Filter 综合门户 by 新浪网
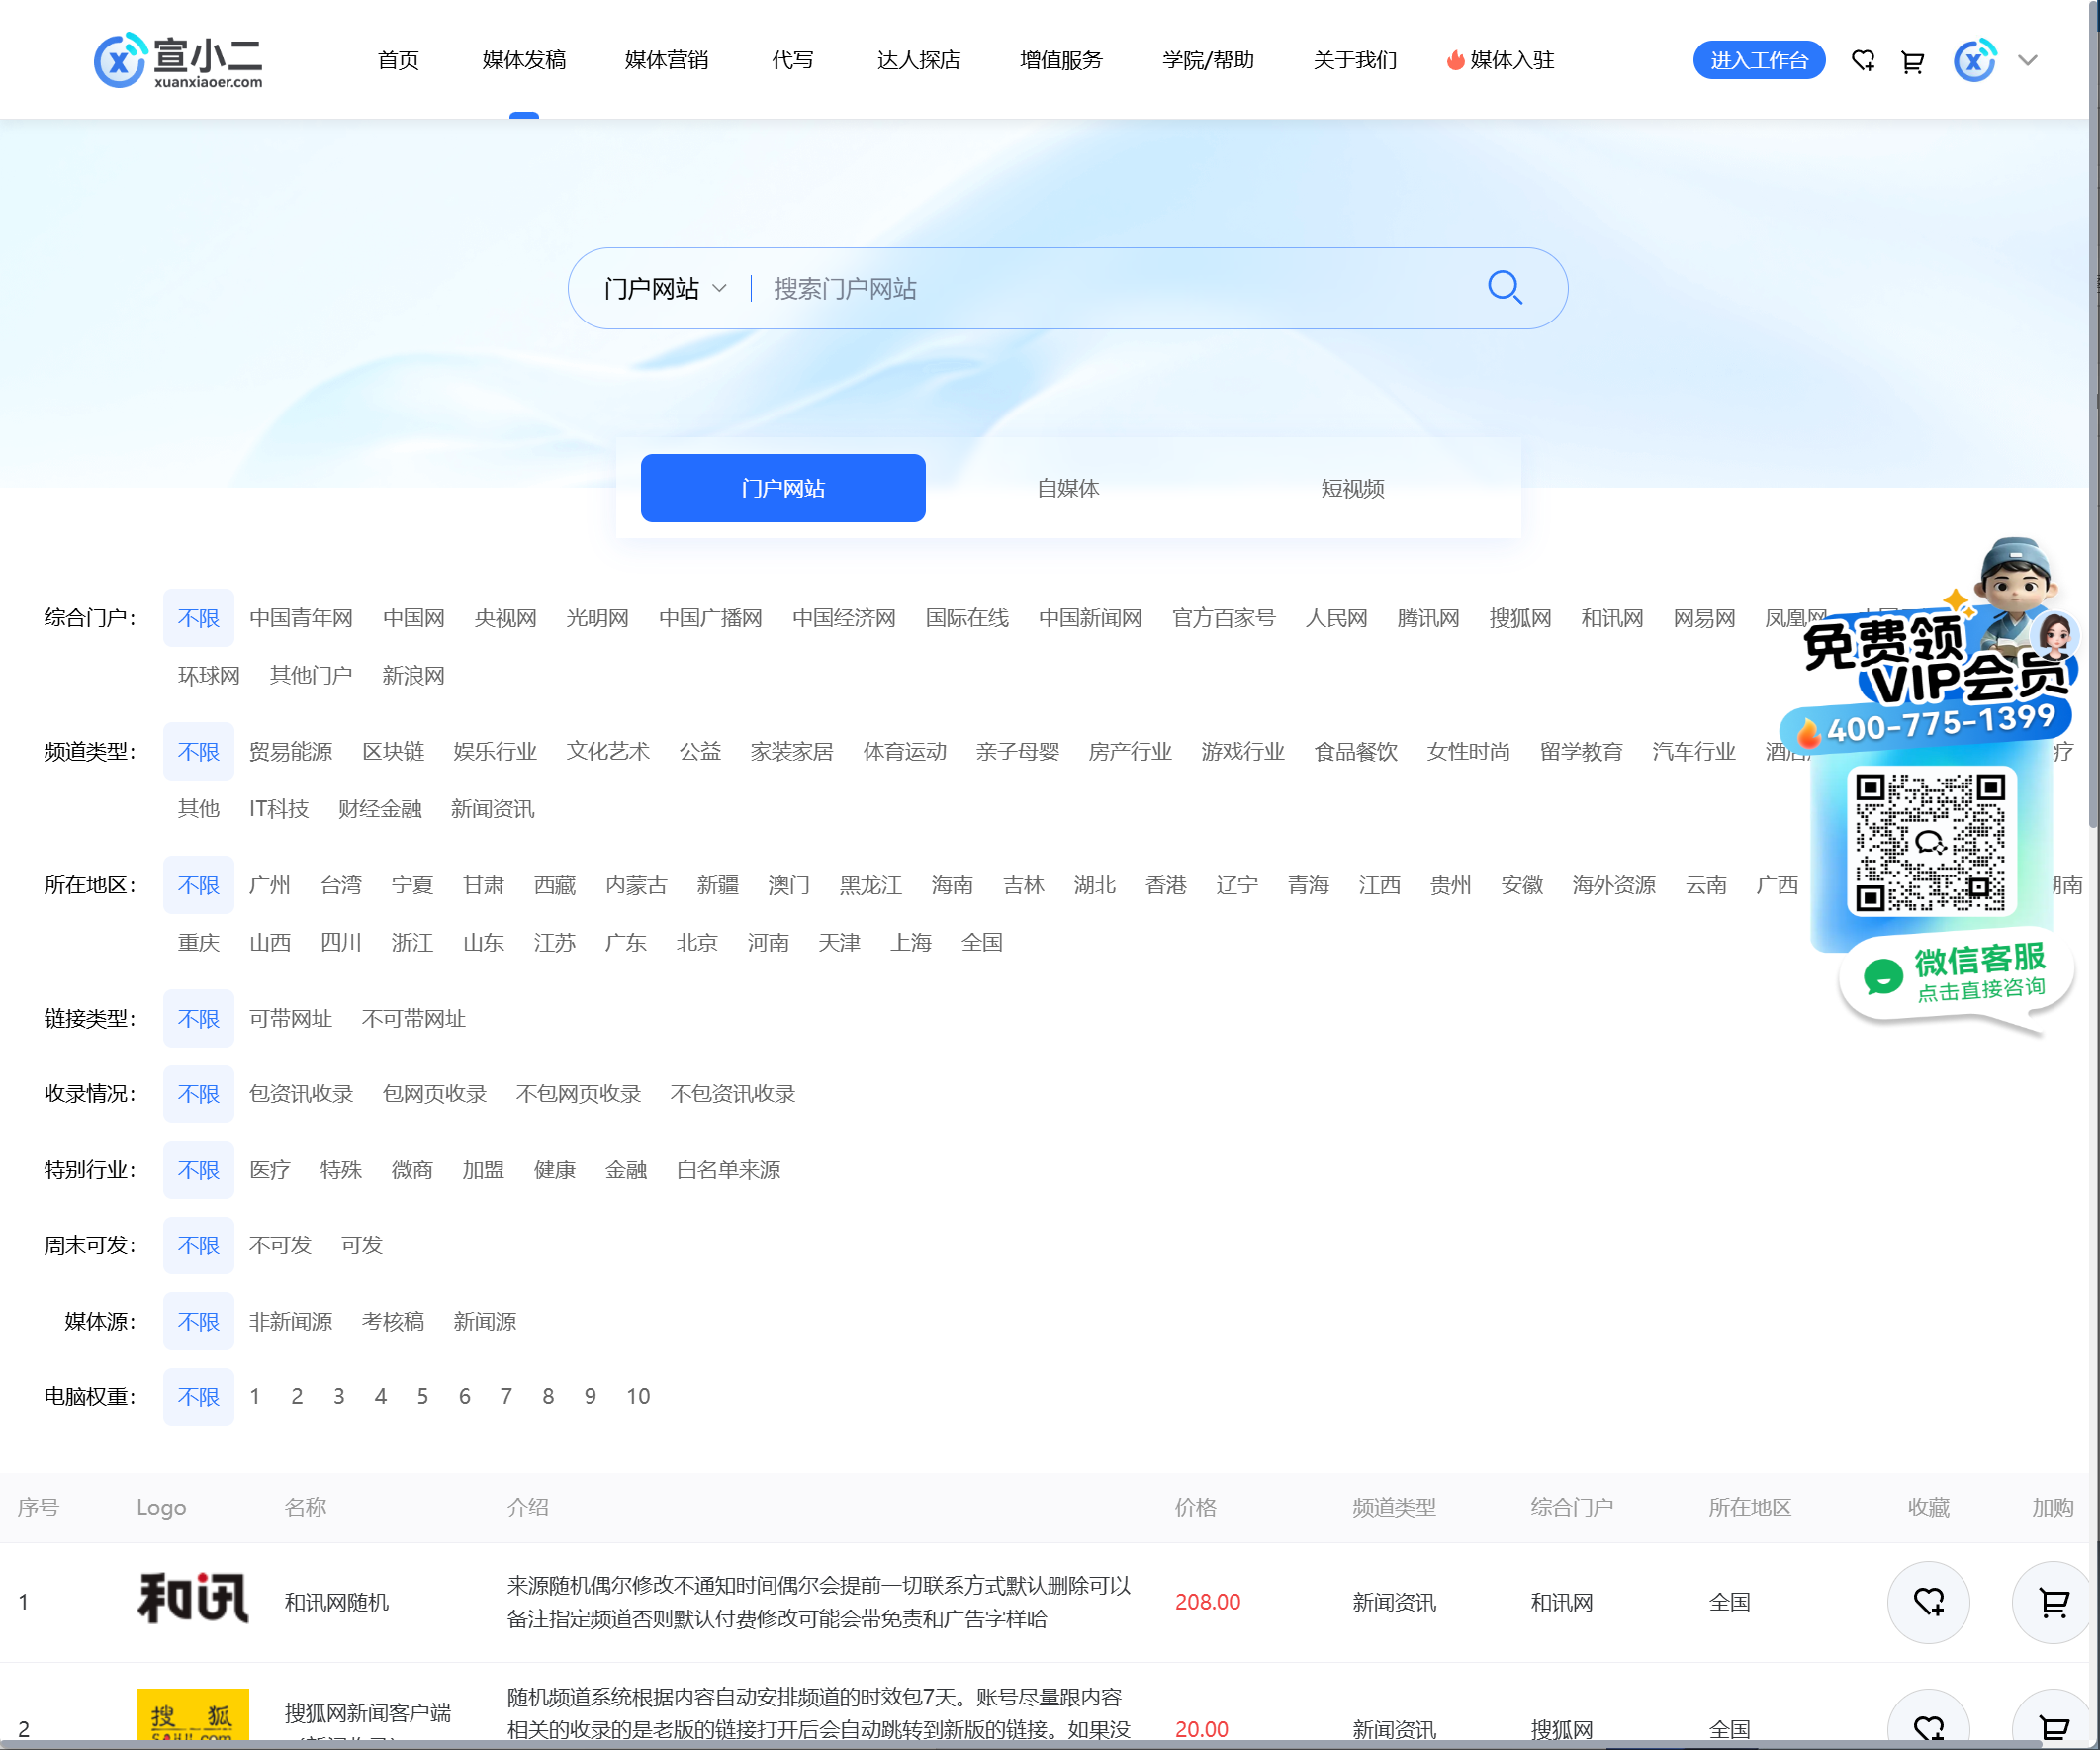This screenshot has height=1750, width=2100. [413, 676]
